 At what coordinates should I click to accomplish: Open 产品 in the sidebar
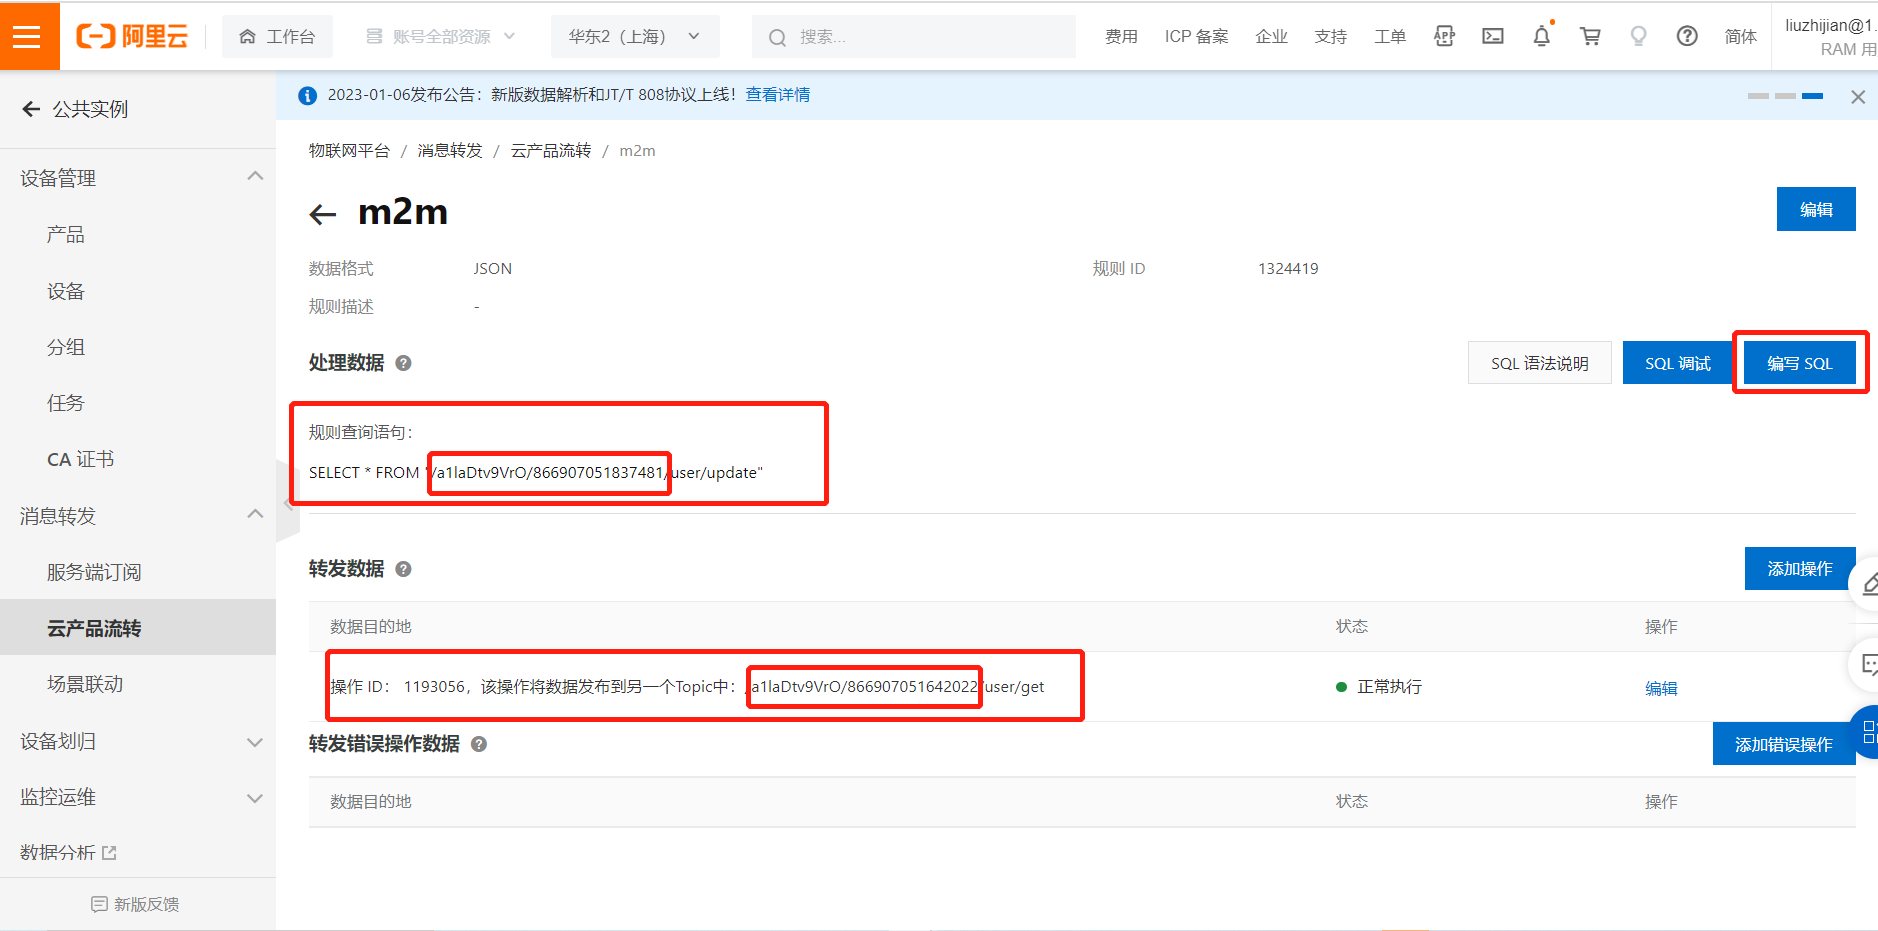coord(66,234)
